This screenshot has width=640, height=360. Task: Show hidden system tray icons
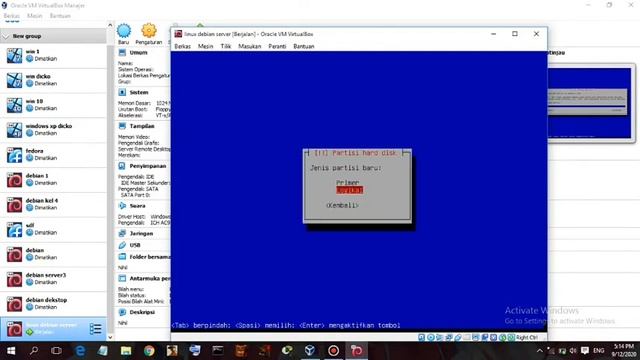coord(540,351)
